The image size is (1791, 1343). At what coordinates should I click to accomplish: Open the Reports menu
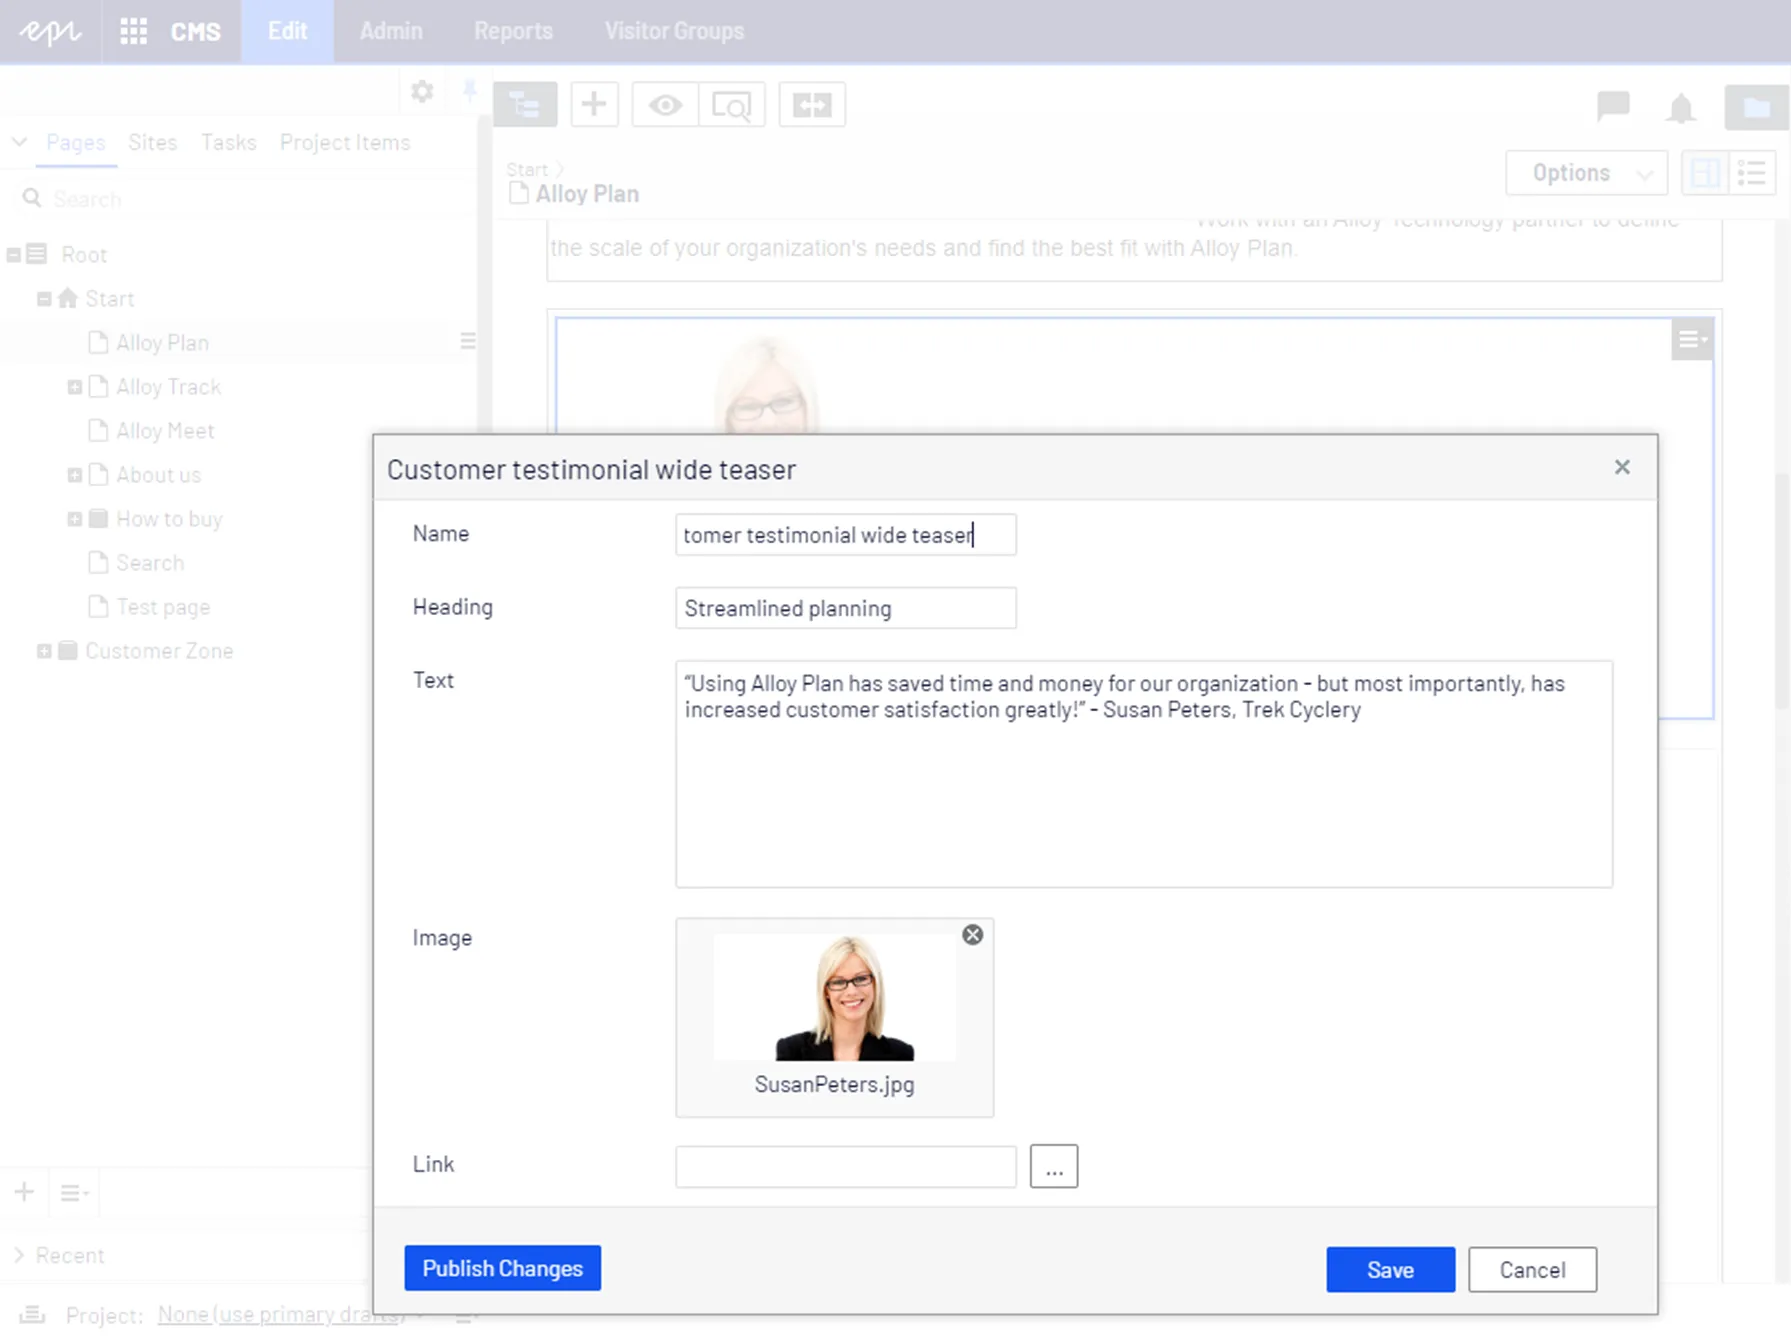(513, 31)
